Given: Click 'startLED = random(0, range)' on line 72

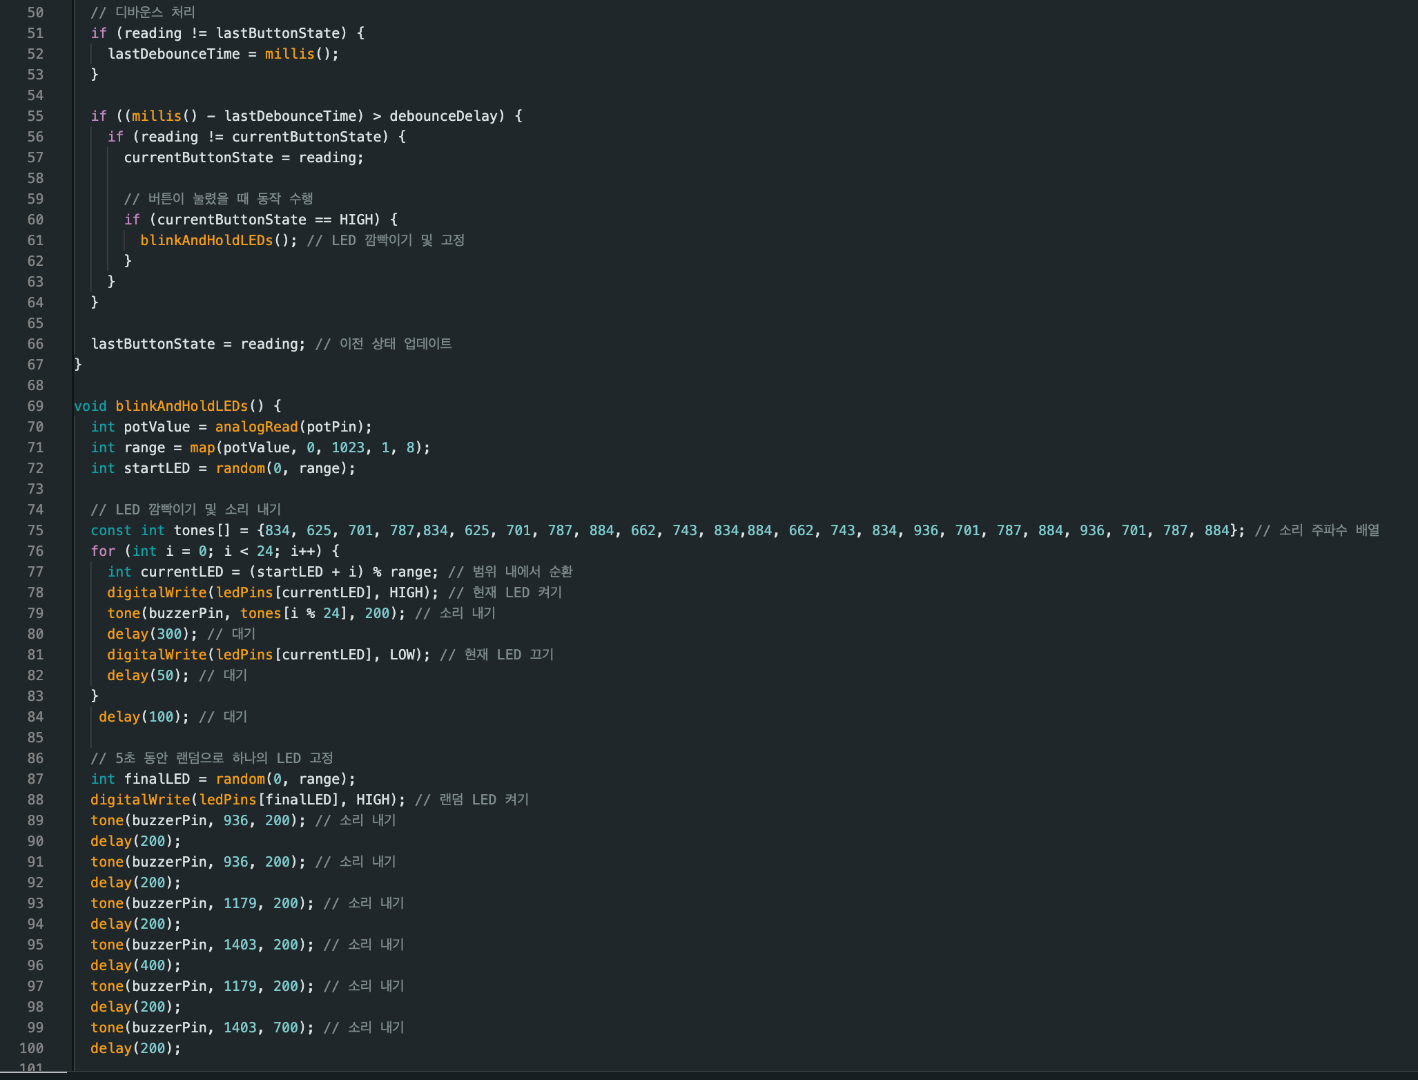Looking at the screenshot, I should pos(235,468).
